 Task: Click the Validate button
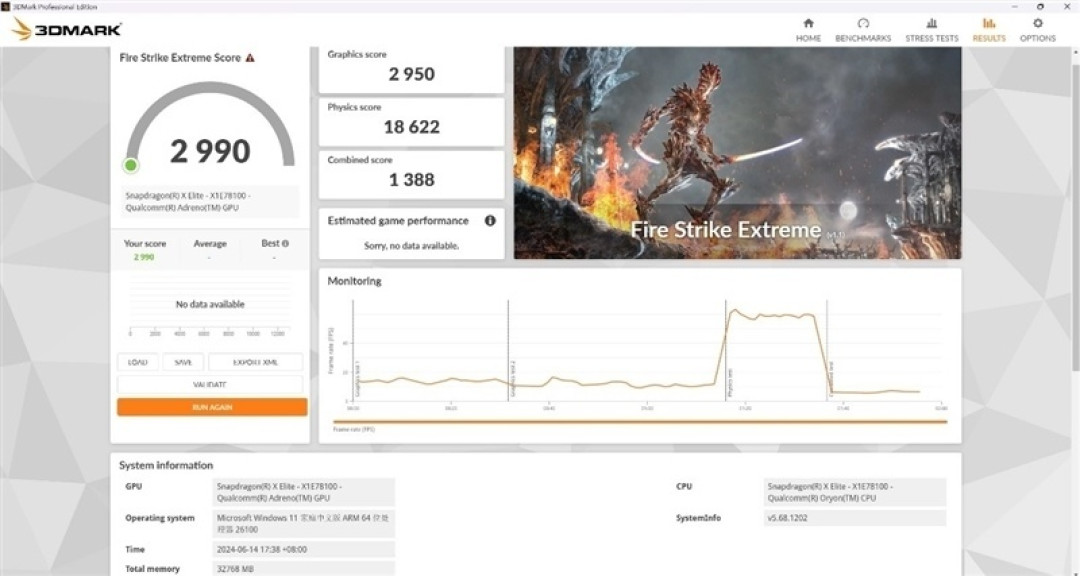pos(210,384)
